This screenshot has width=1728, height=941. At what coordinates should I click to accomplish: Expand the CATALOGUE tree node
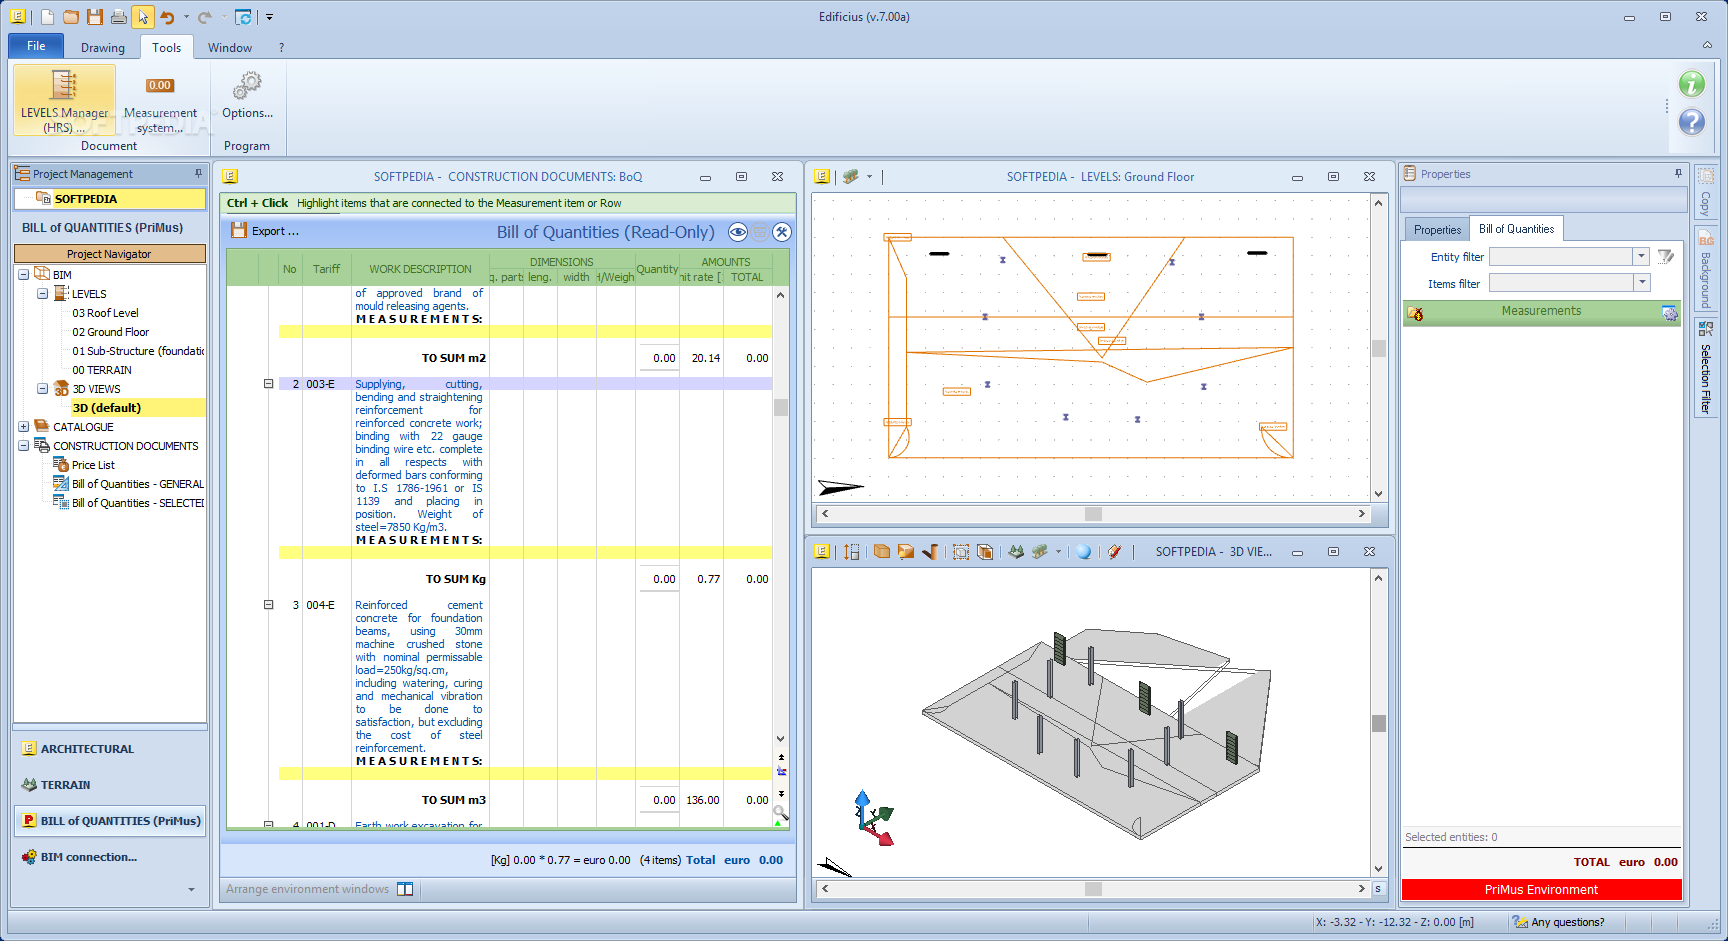[x=23, y=426]
